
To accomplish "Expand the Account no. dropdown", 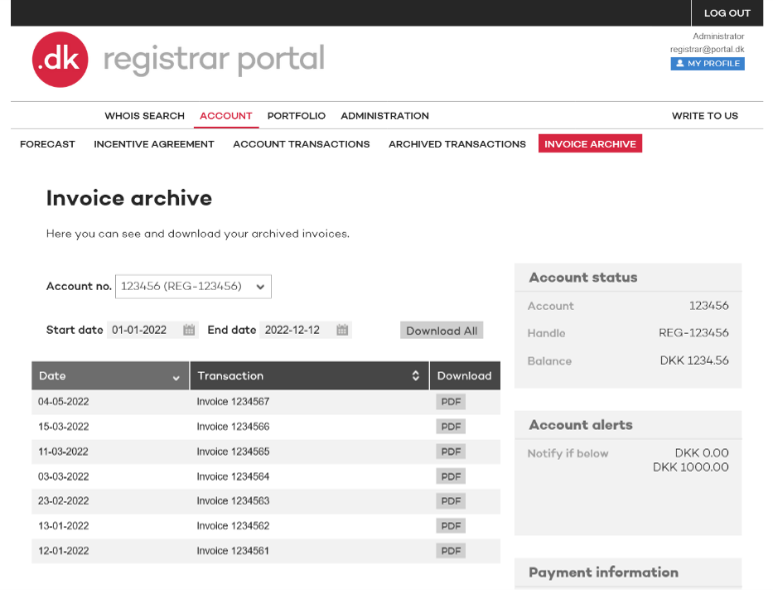I will pos(193,287).
